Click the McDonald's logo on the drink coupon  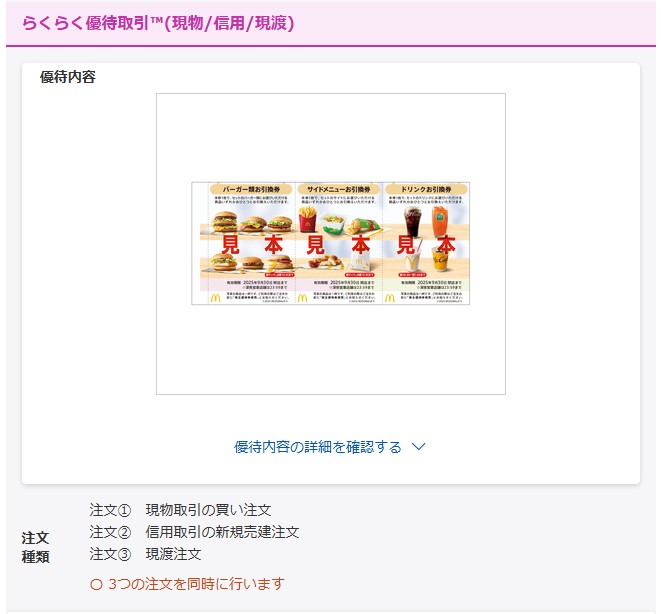tap(390, 298)
